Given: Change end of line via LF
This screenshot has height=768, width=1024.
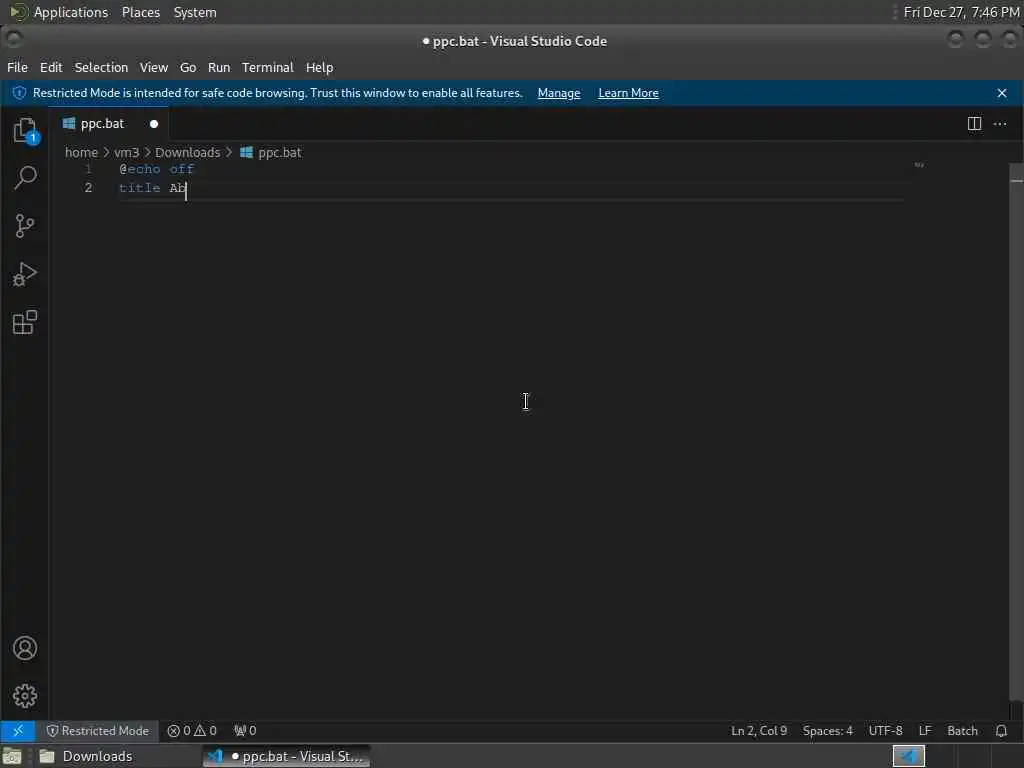Looking at the screenshot, I should pos(925,730).
